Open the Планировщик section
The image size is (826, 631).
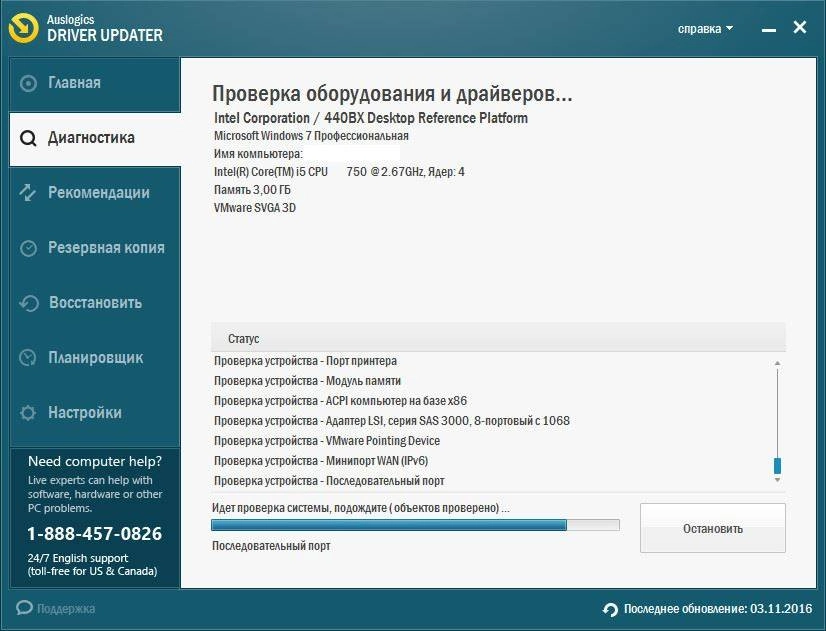pos(95,358)
